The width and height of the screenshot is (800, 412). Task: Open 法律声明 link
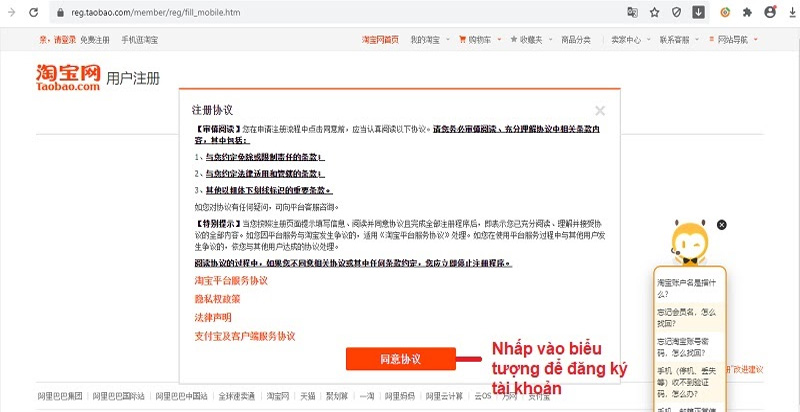[213, 317]
